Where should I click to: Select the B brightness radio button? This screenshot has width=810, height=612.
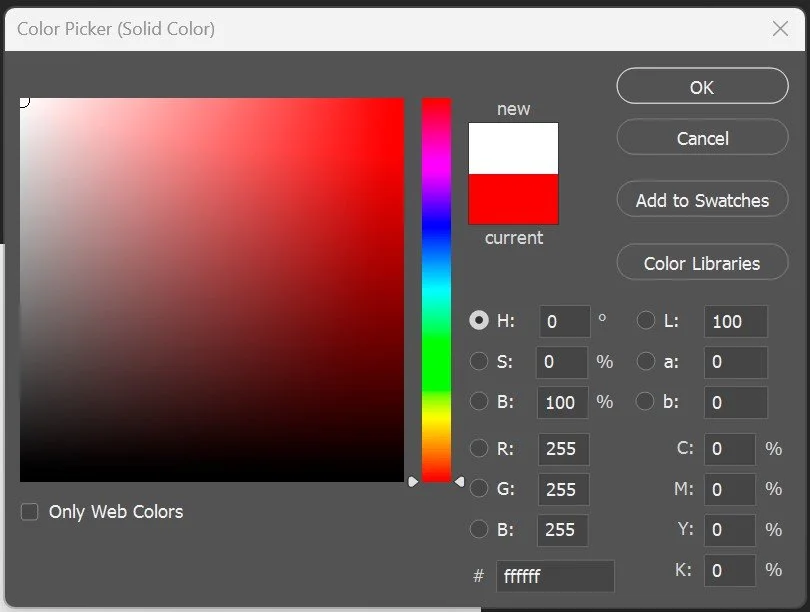click(479, 402)
